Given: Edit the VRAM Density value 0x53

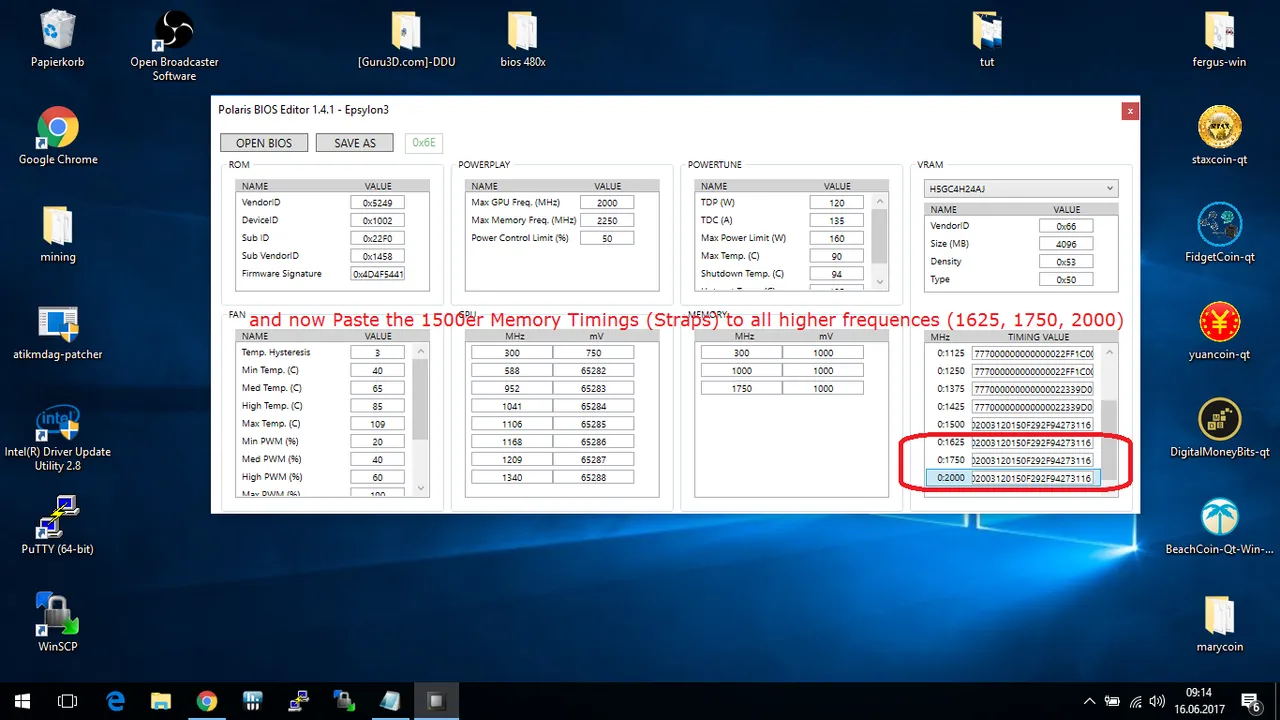Looking at the screenshot, I should [x=1066, y=262].
